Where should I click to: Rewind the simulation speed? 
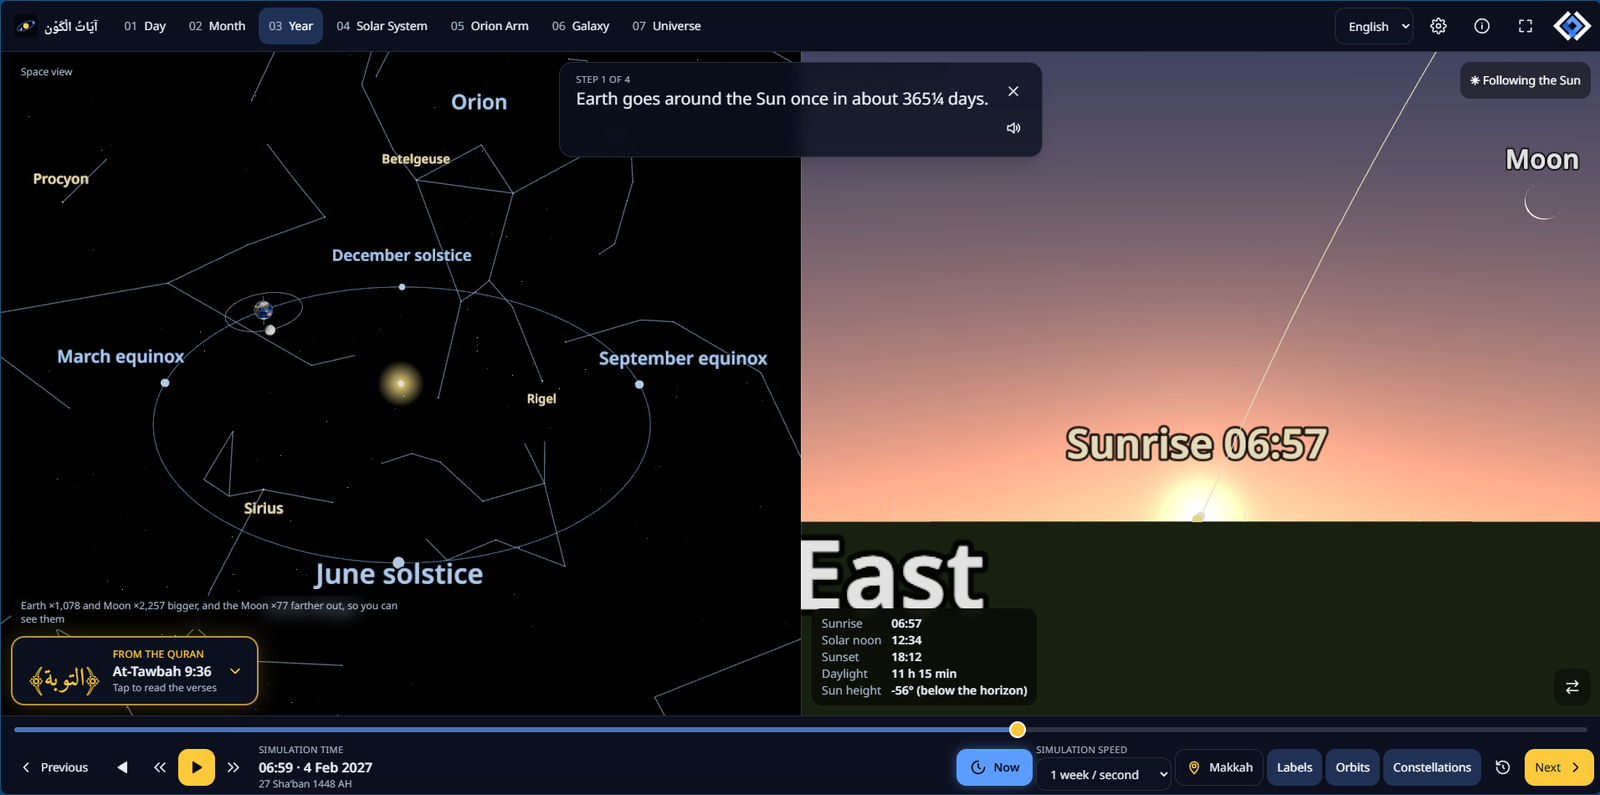[x=160, y=767]
